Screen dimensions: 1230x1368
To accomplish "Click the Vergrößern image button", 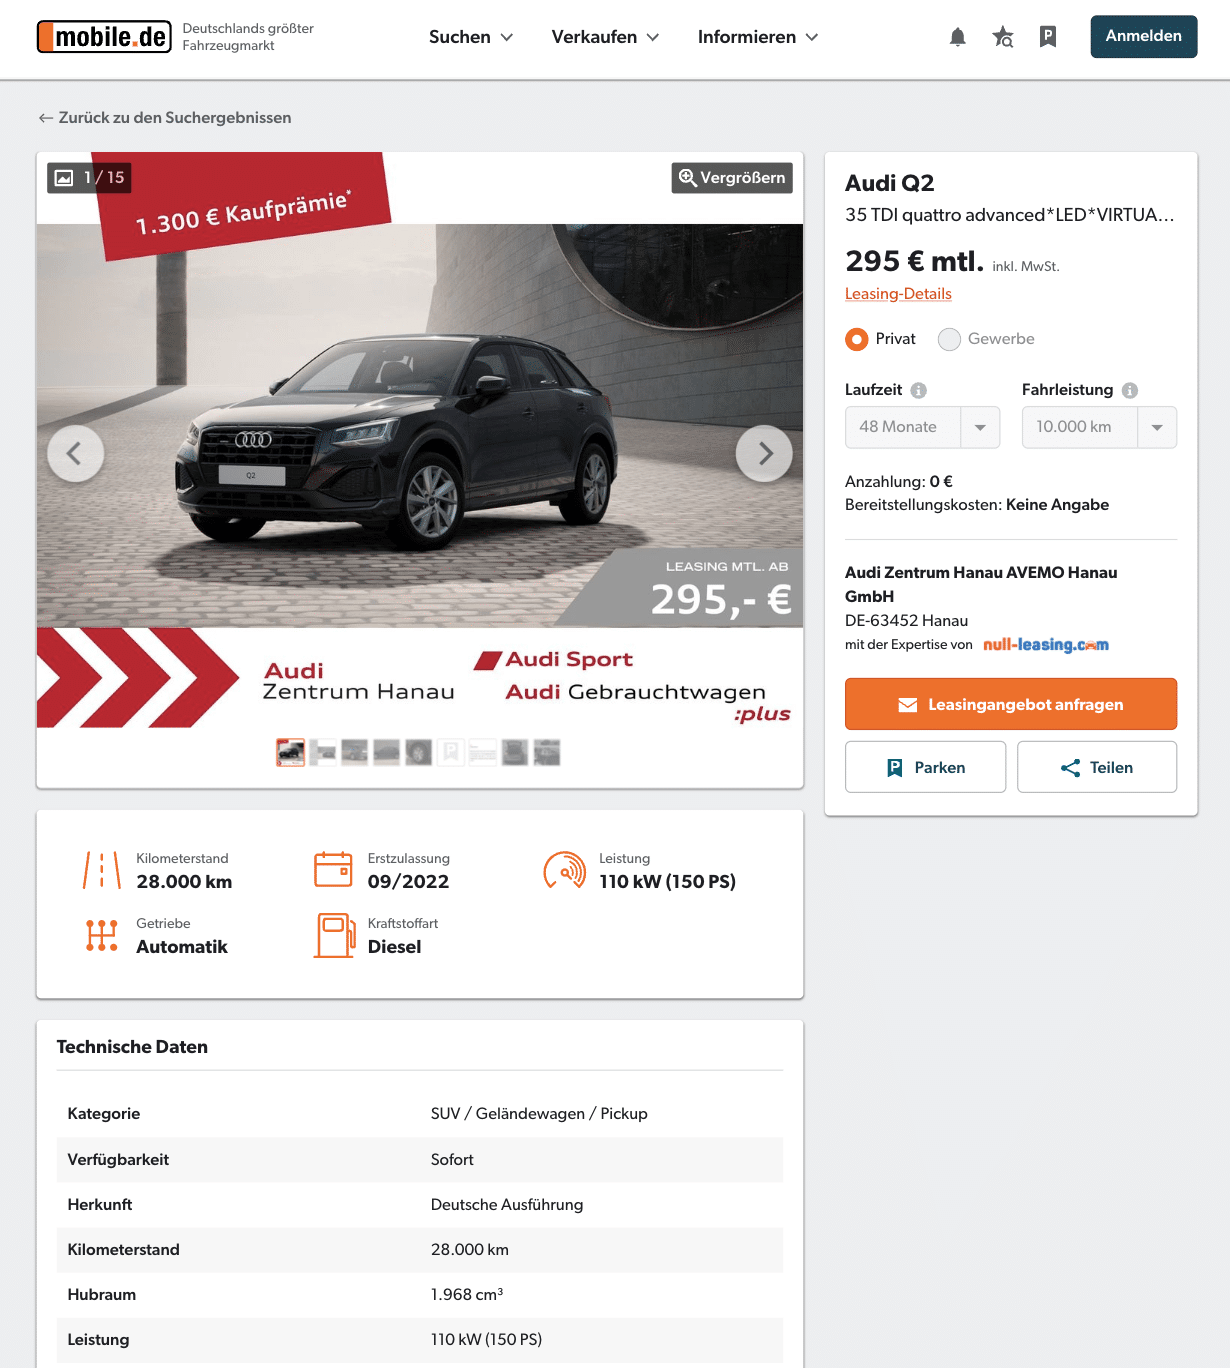I will [x=732, y=178].
